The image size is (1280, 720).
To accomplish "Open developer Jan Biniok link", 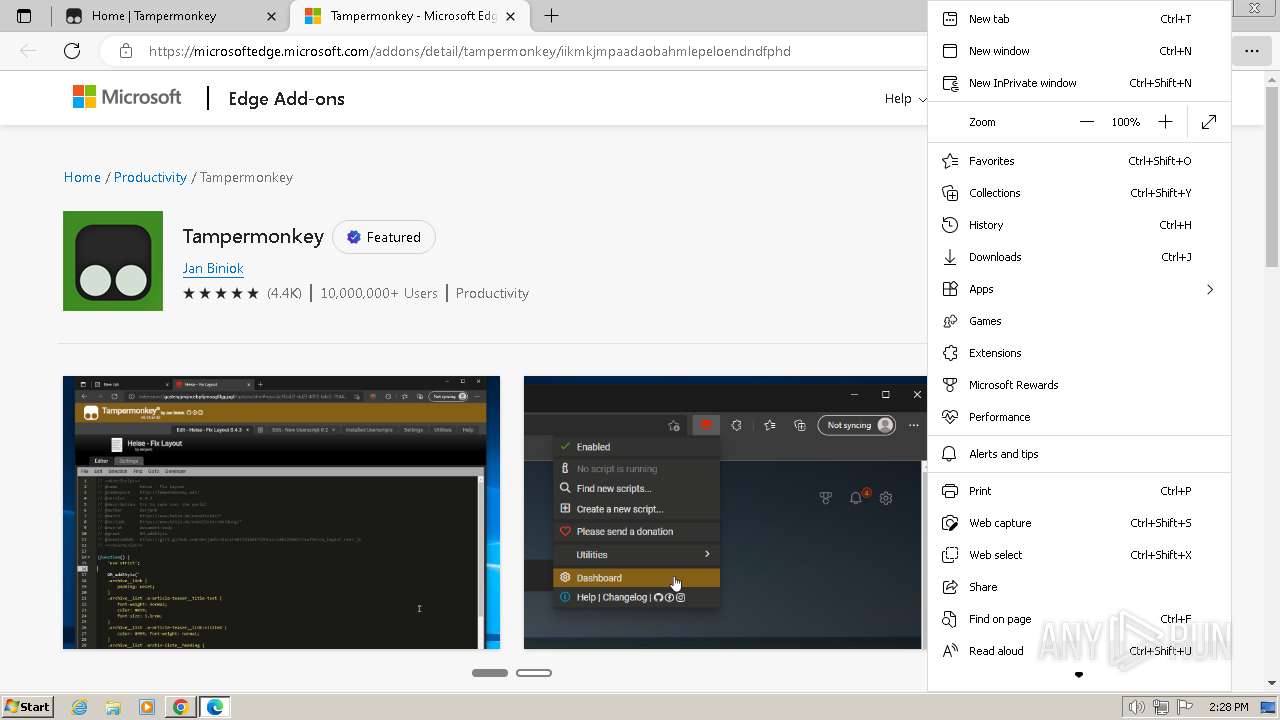I will tap(213, 268).
